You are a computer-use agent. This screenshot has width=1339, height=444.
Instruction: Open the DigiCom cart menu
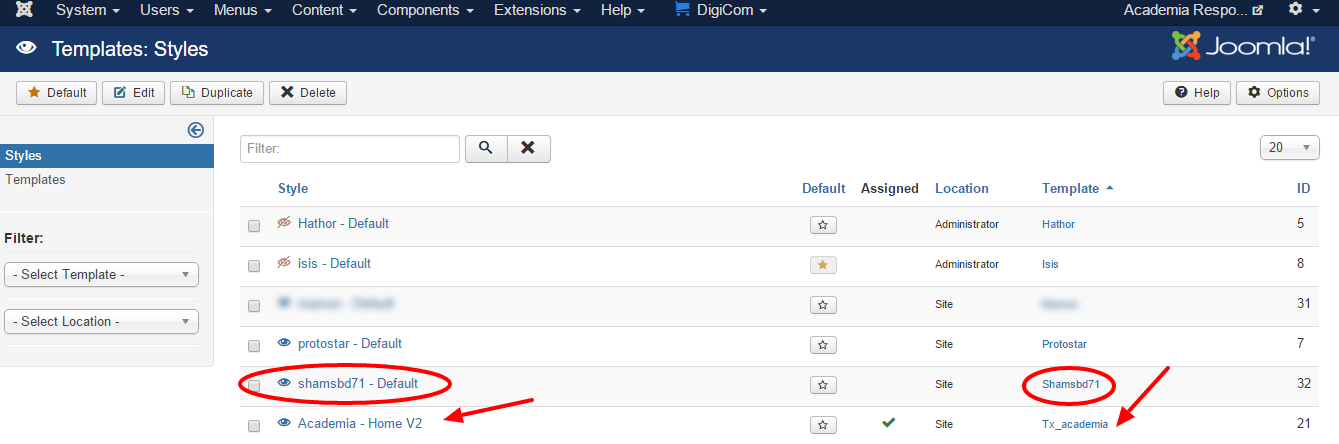[721, 10]
